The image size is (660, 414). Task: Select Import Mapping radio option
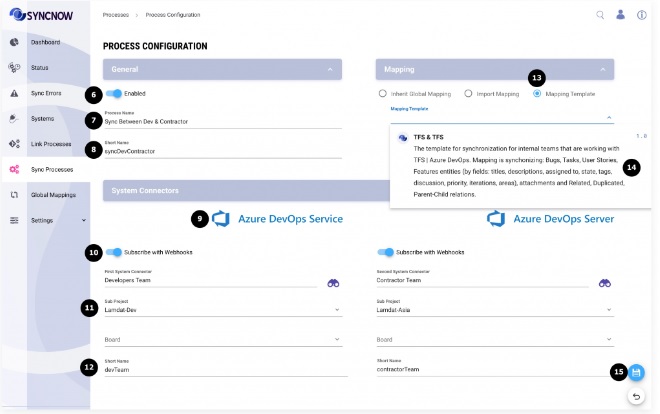(x=468, y=93)
